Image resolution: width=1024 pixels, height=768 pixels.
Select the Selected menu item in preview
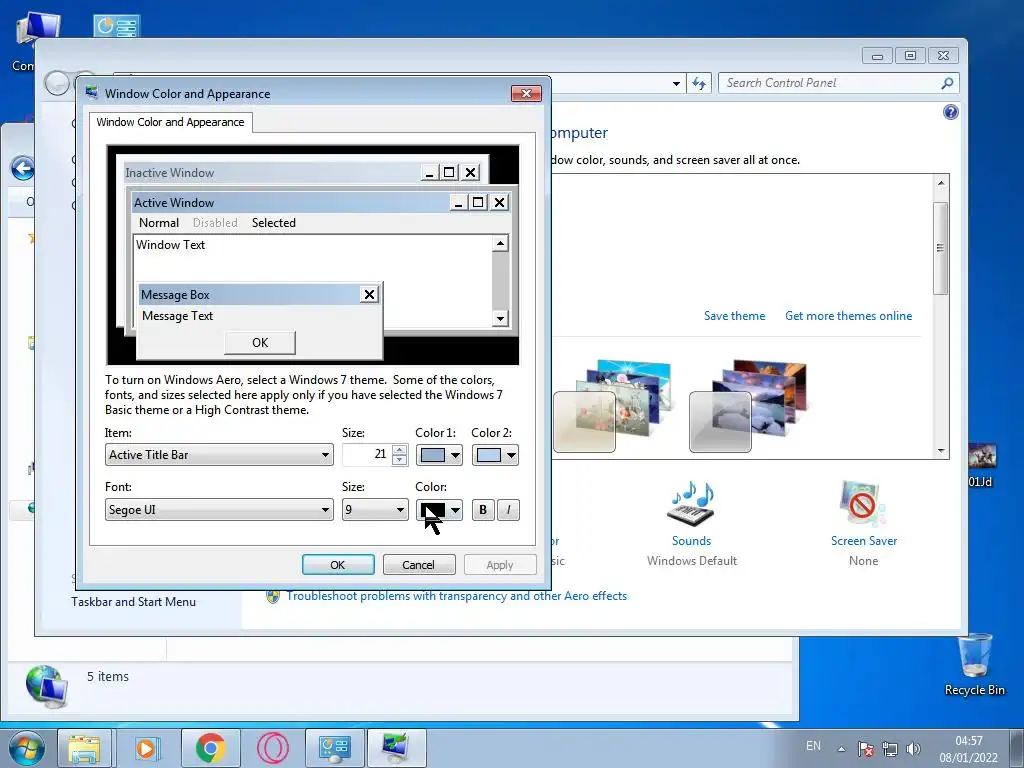click(x=274, y=223)
